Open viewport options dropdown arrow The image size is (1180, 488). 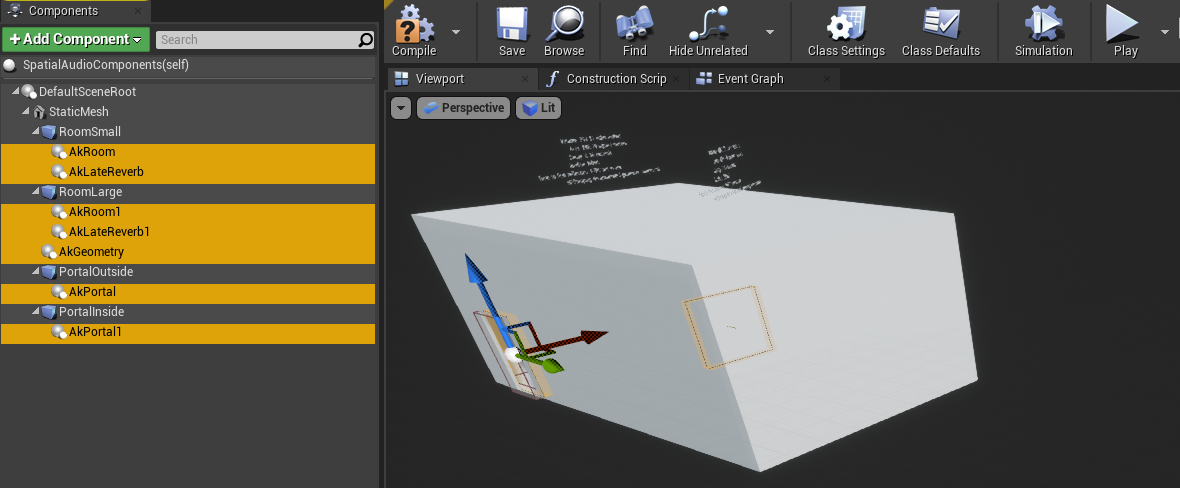[x=401, y=108]
